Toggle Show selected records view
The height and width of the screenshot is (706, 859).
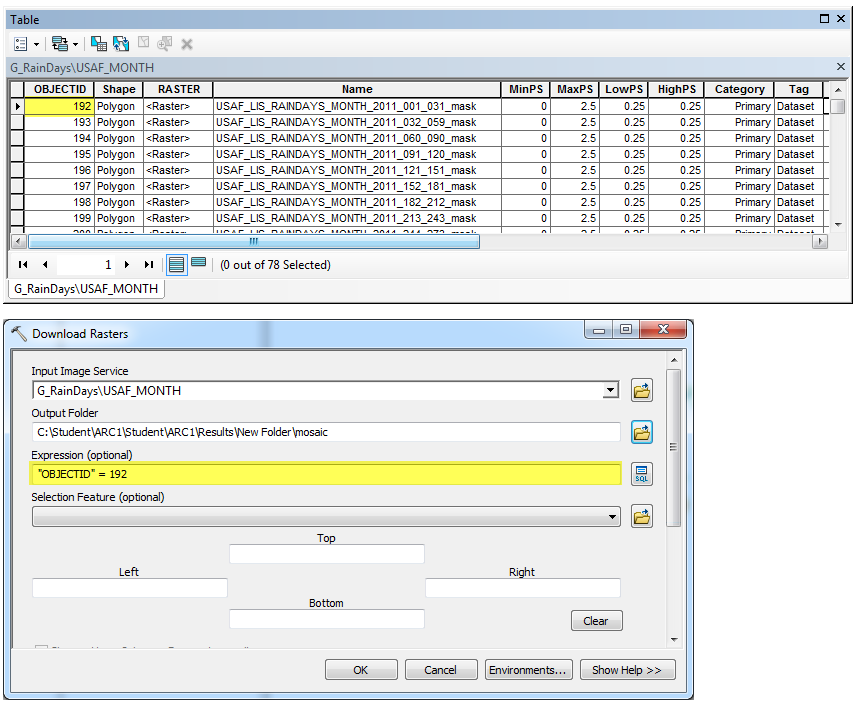click(198, 264)
